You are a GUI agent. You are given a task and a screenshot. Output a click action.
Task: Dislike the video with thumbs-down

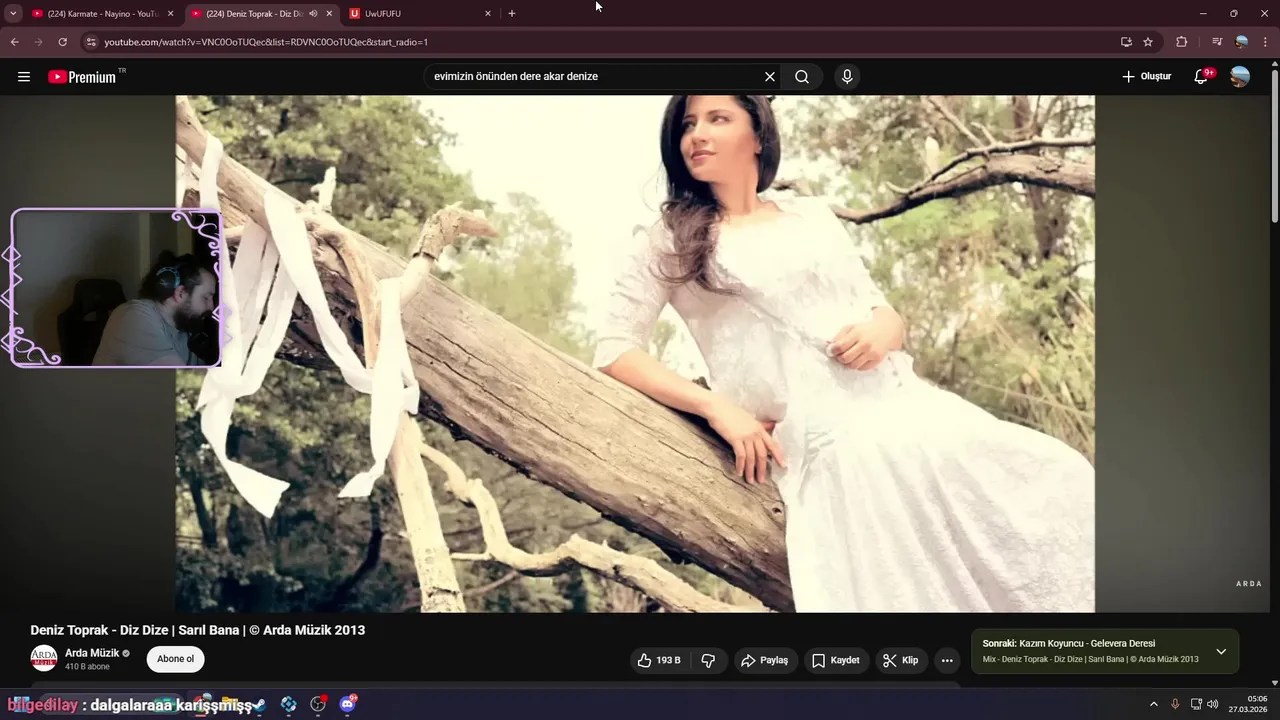tap(709, 660)
